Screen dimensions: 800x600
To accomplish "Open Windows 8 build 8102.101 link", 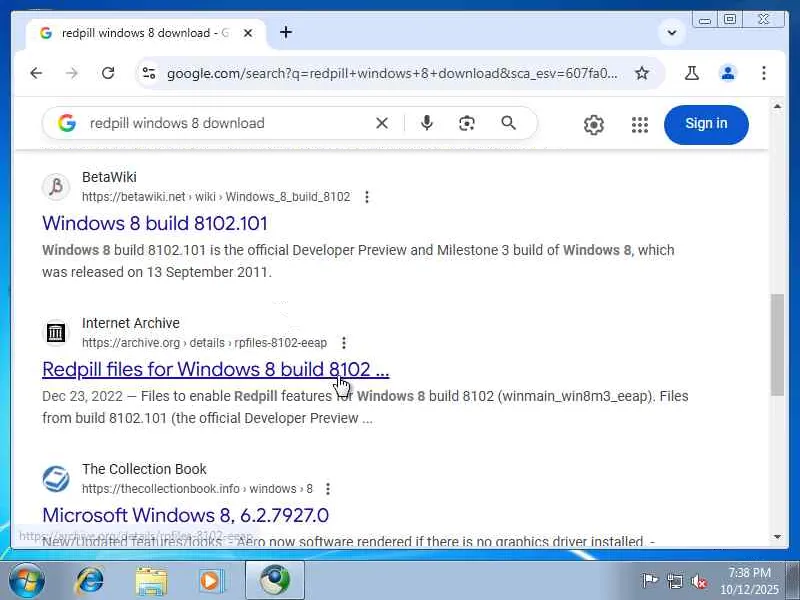I will coord(155,223).
